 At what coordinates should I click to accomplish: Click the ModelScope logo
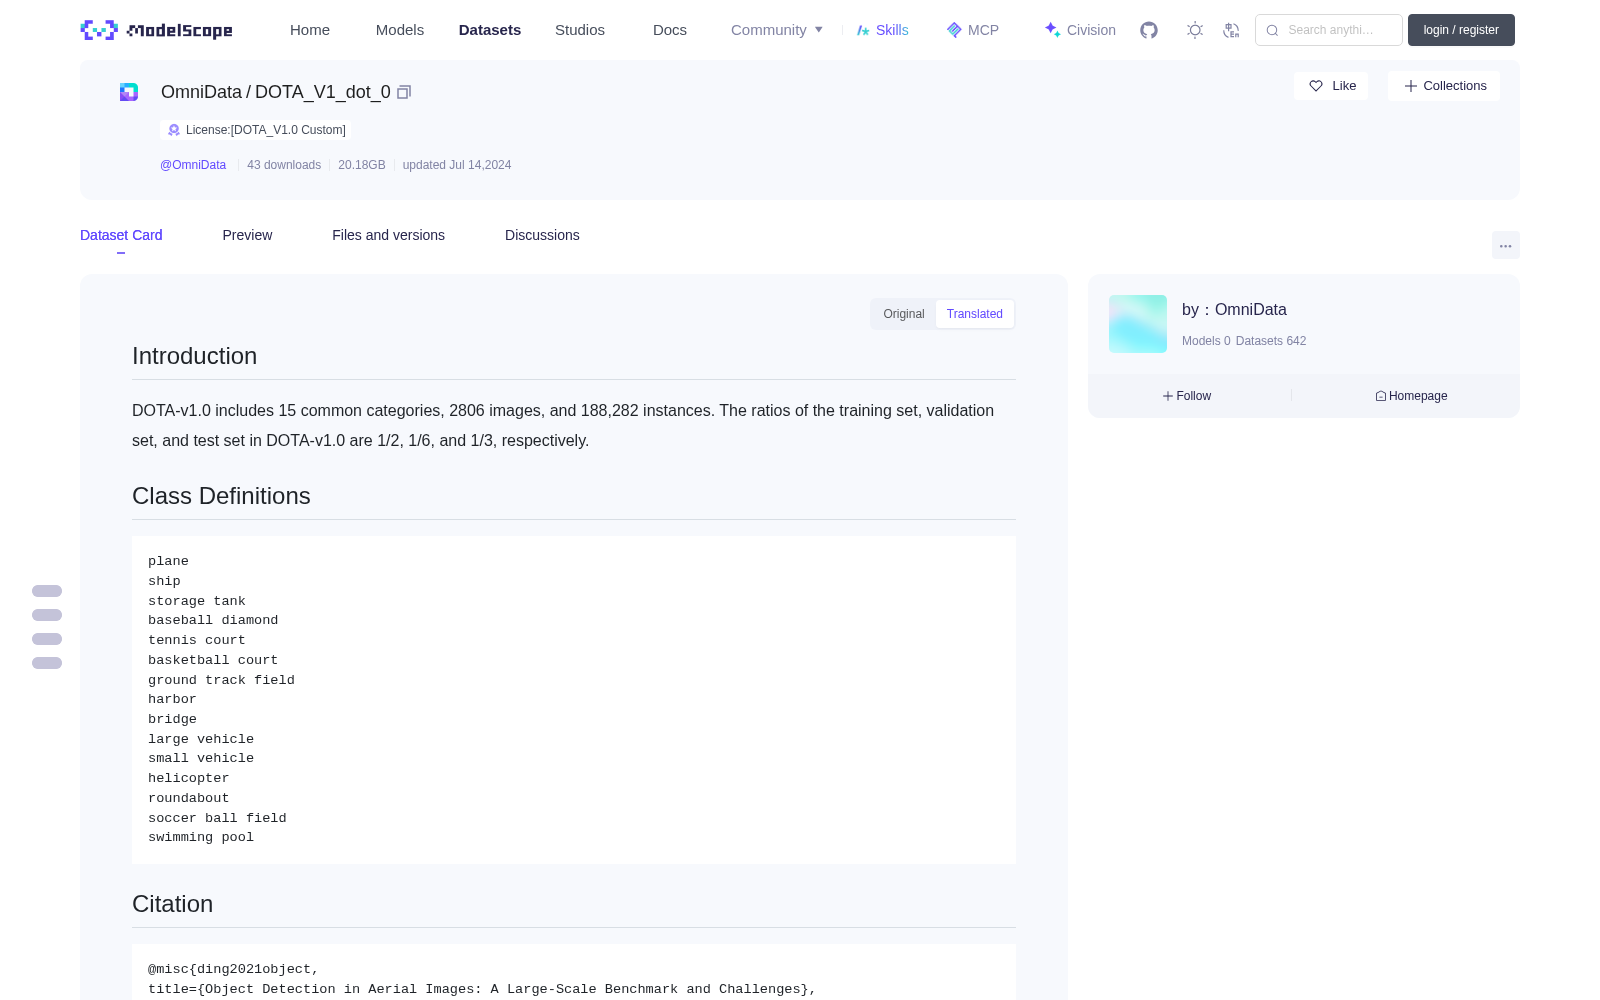click(x=157, y=30)
